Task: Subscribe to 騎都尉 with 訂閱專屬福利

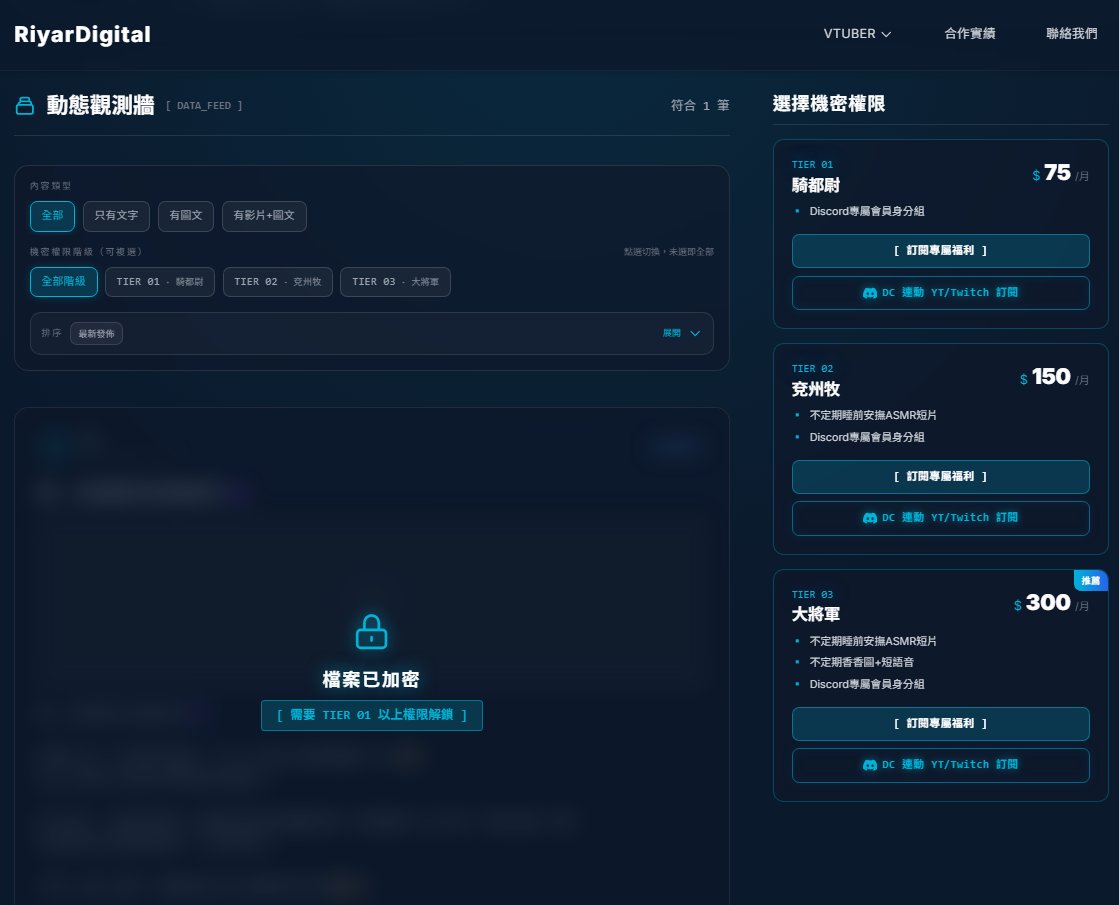Action: [x=941, y=251]
